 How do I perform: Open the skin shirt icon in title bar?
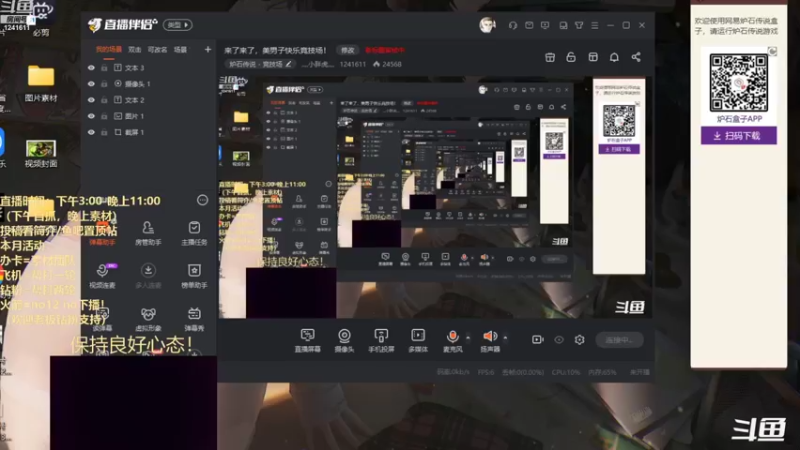pos(579,25)
